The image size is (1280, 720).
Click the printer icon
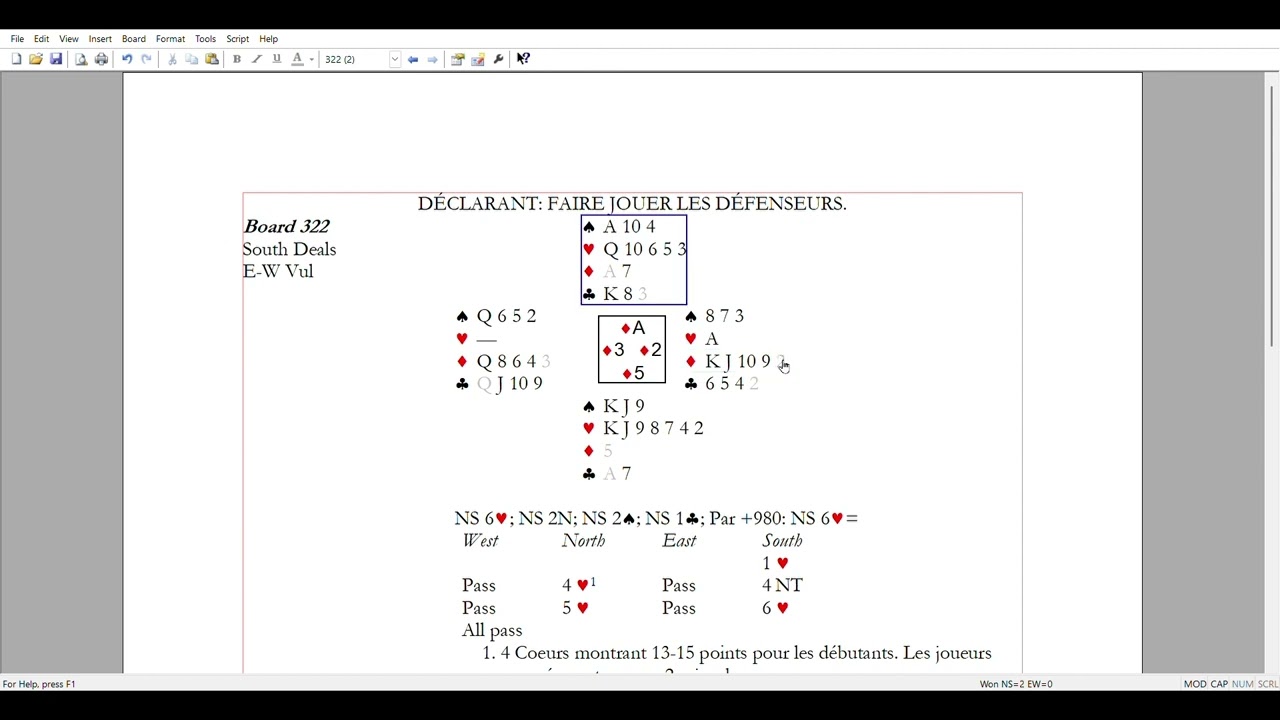click(x=101, y=59)
